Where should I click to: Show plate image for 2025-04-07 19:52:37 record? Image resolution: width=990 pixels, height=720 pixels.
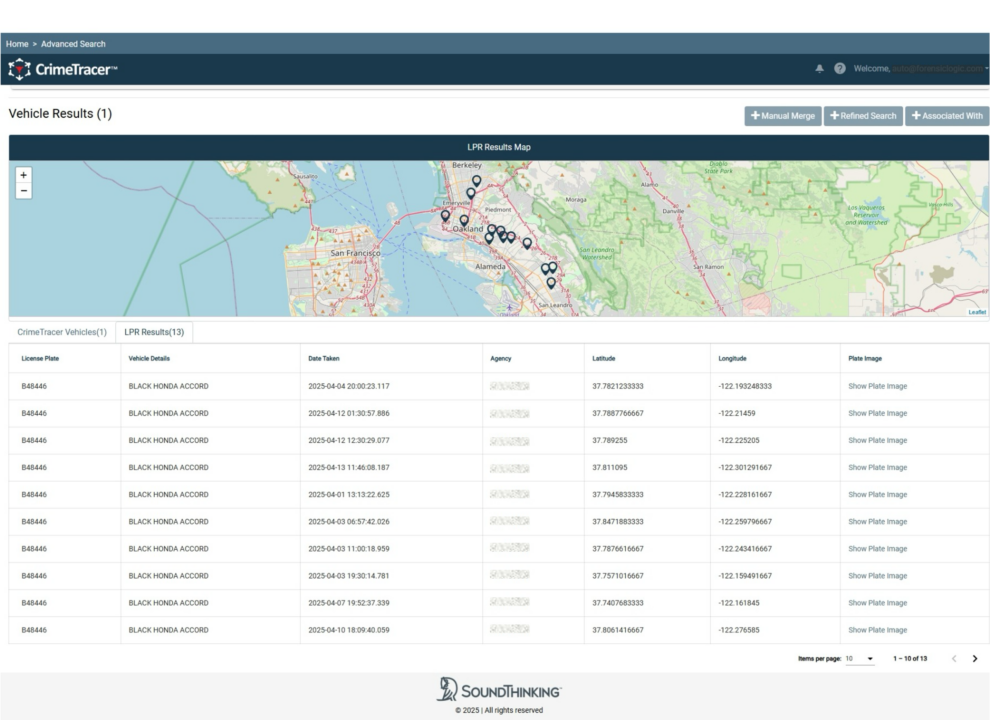[x=878, y=604]
